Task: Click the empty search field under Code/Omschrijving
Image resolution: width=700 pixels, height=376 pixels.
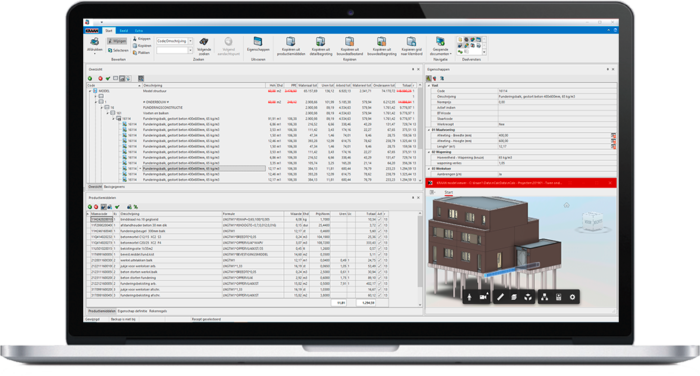Action: (172, 50)
